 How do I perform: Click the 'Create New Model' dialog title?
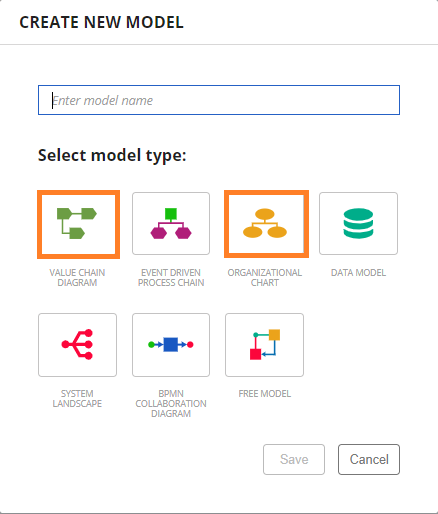(x=101, y=22)
